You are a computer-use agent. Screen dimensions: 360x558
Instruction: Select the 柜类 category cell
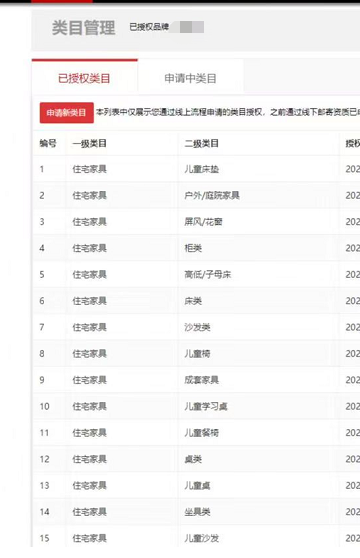click(x=193, y=248)
